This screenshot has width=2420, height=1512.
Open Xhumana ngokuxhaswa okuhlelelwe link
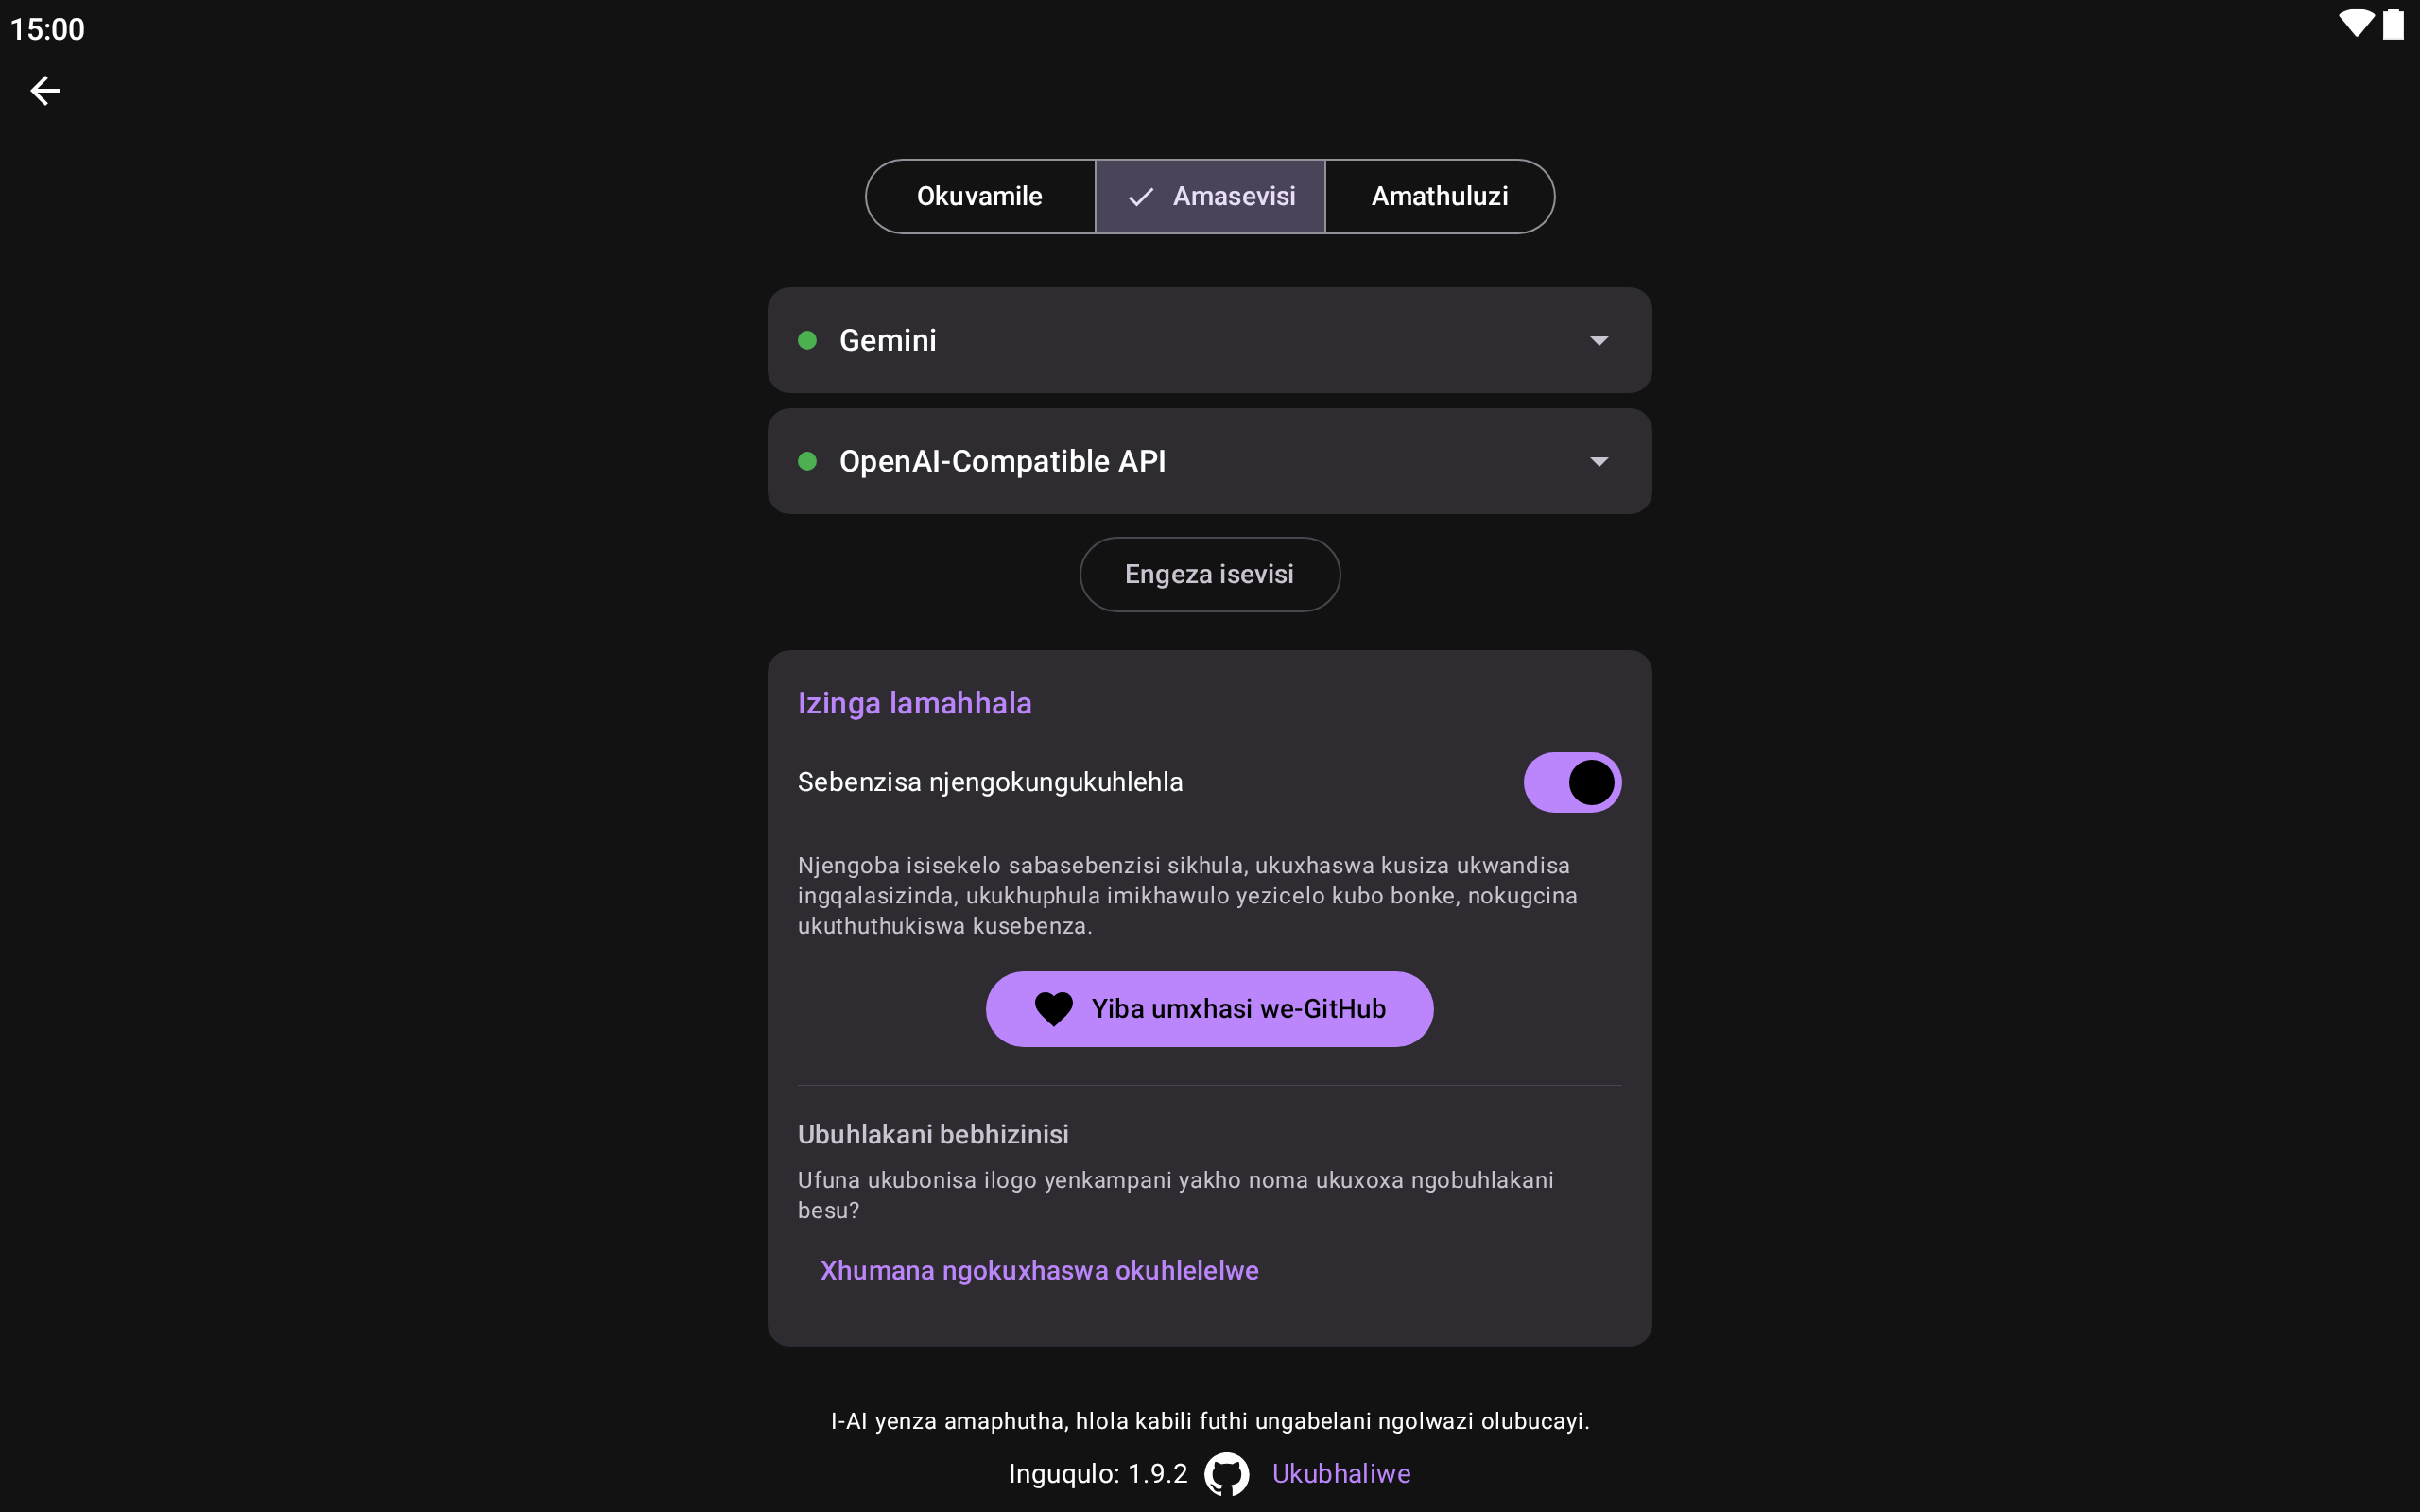1039,1270
